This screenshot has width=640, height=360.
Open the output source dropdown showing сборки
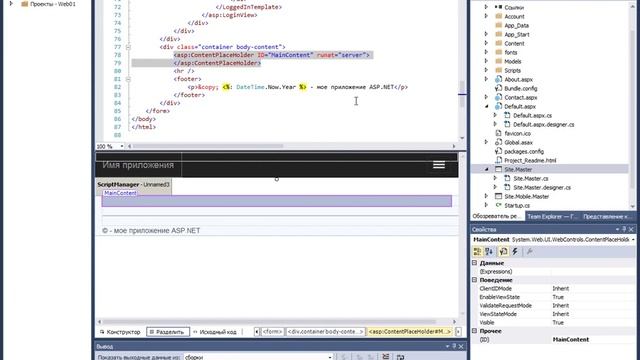pyautogui.click(x=330, y=357)
